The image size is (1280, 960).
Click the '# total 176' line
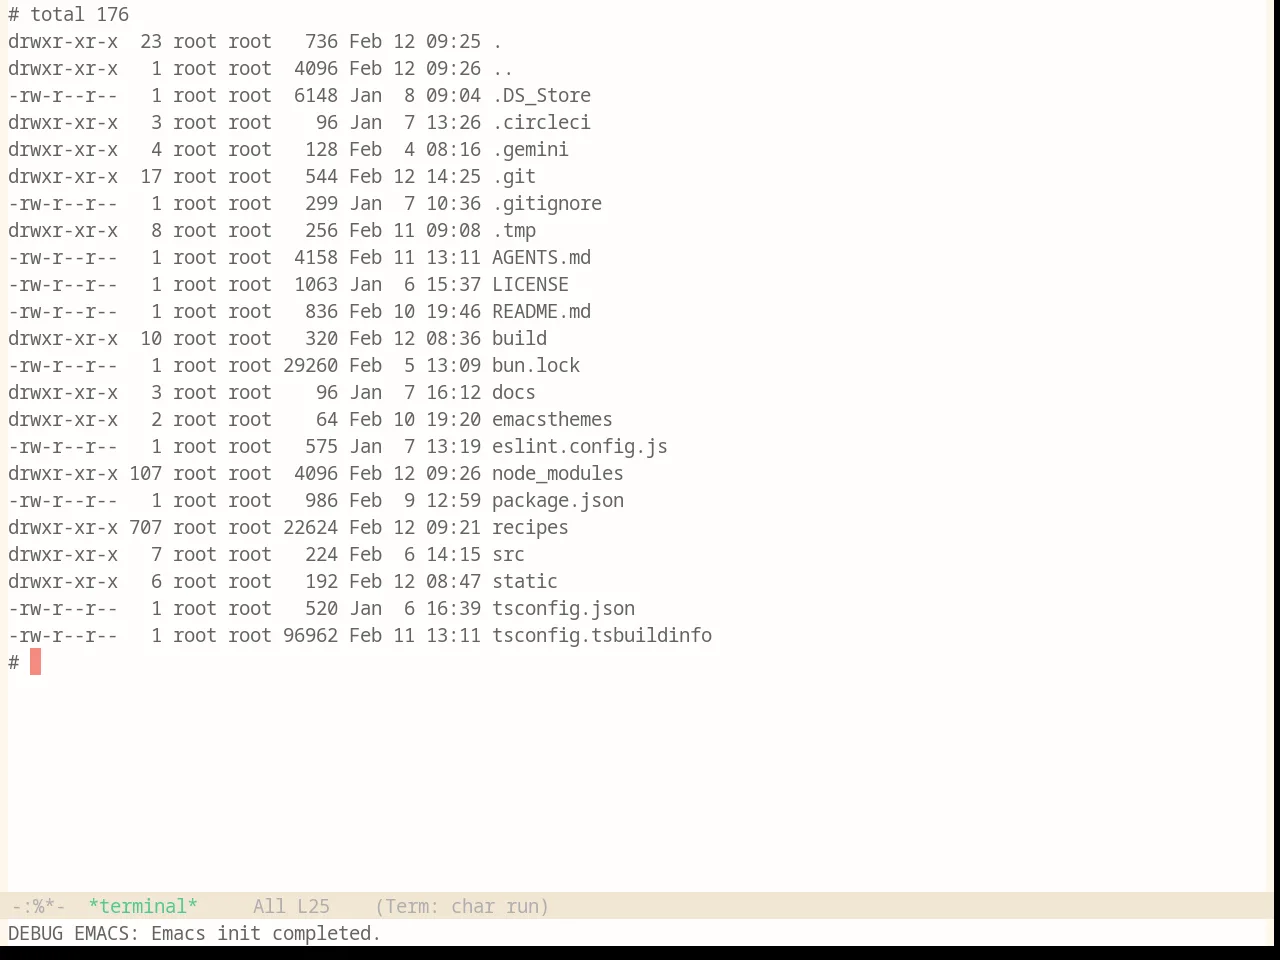68,15
